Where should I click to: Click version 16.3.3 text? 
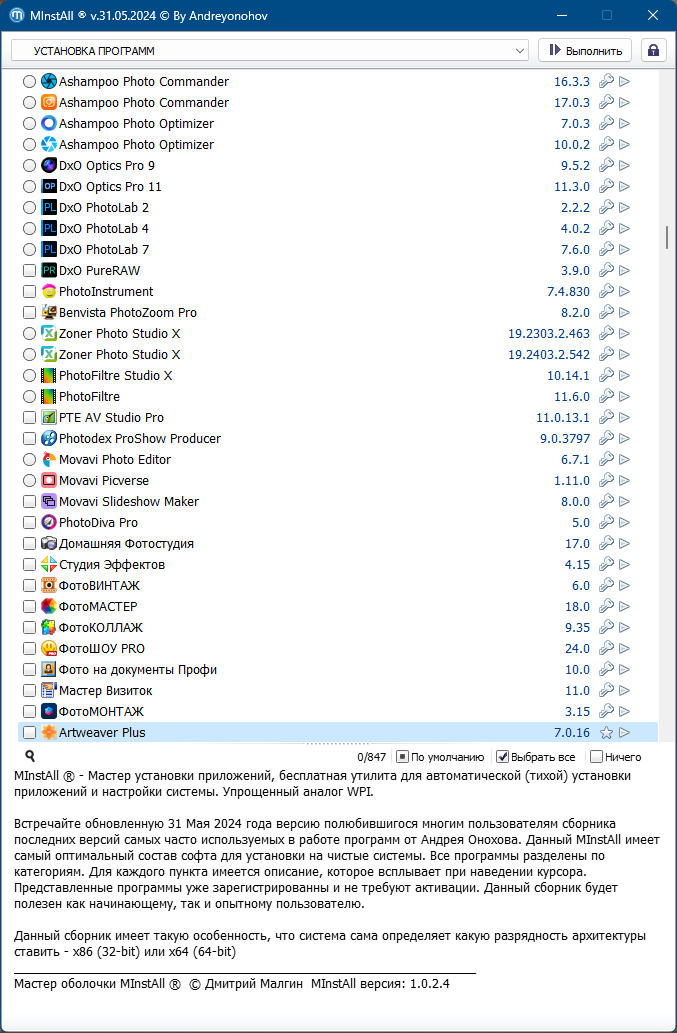[x=572, y=82]
